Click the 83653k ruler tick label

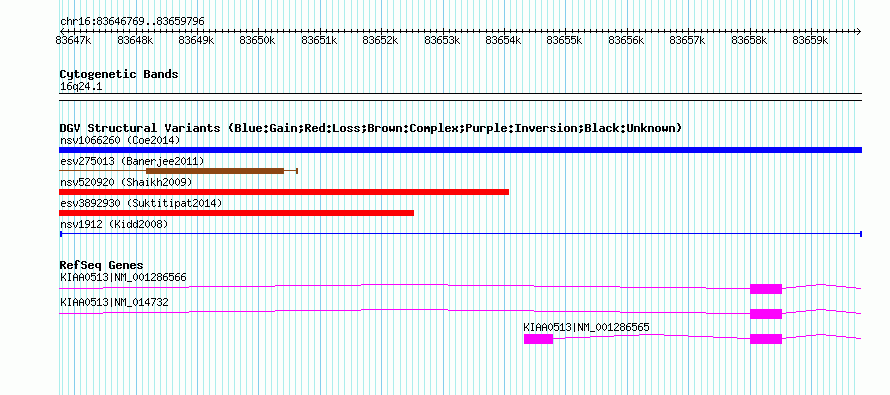442,40
